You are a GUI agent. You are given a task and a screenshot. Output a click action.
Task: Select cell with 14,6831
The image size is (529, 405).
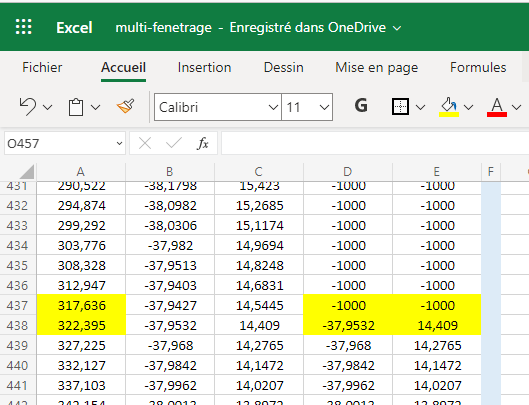coord(259,286)
